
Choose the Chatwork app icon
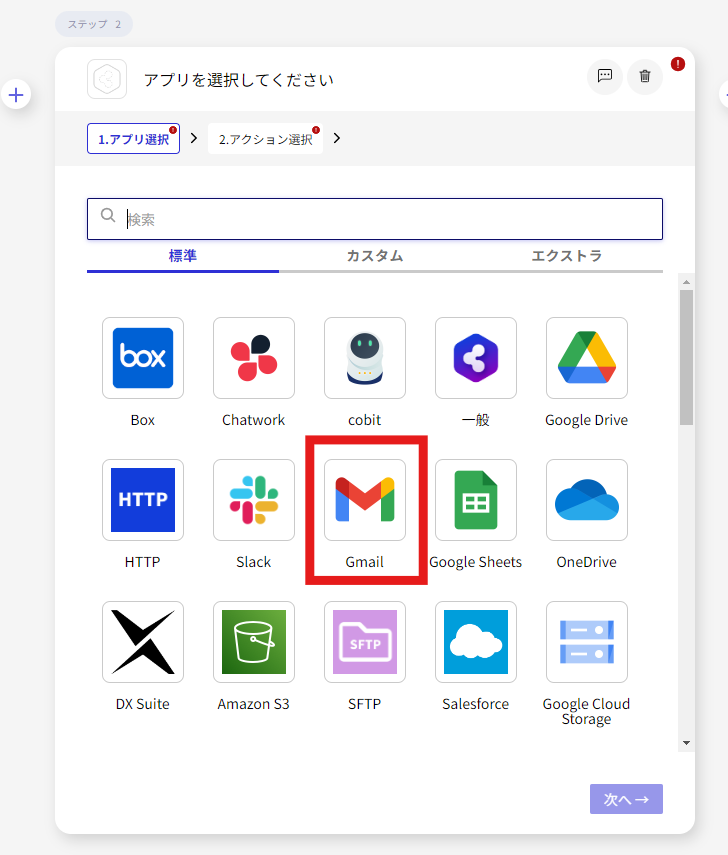254,358
